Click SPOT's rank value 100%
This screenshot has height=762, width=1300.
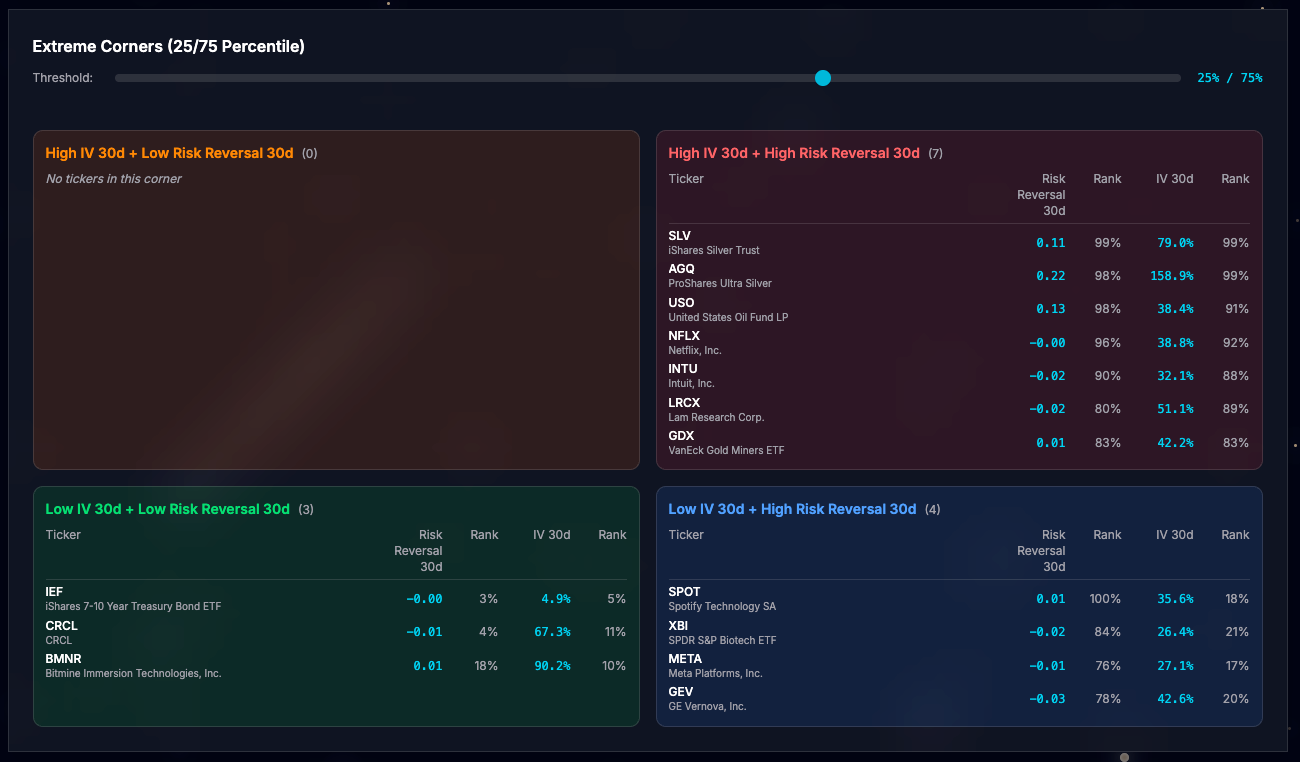coord(1105,599)
